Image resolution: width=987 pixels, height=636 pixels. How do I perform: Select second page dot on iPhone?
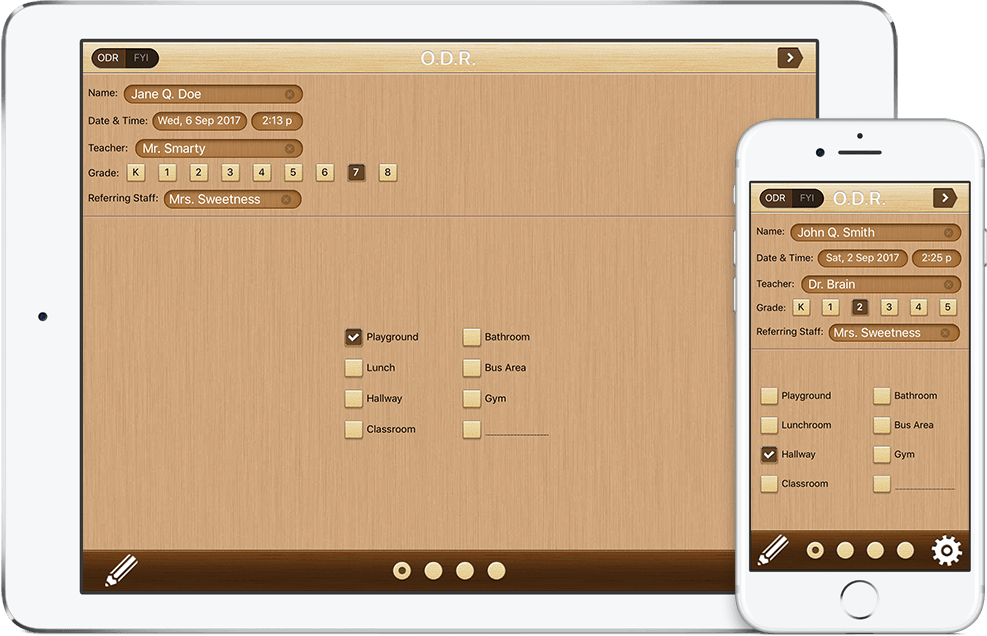[x=845, y=550]
